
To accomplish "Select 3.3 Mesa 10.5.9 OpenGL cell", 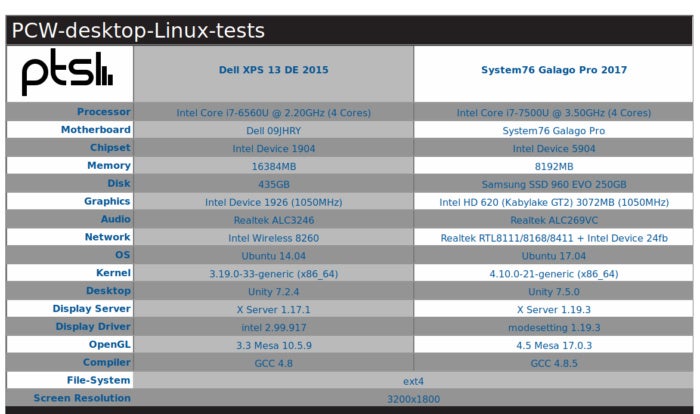I will coord(274,345).
